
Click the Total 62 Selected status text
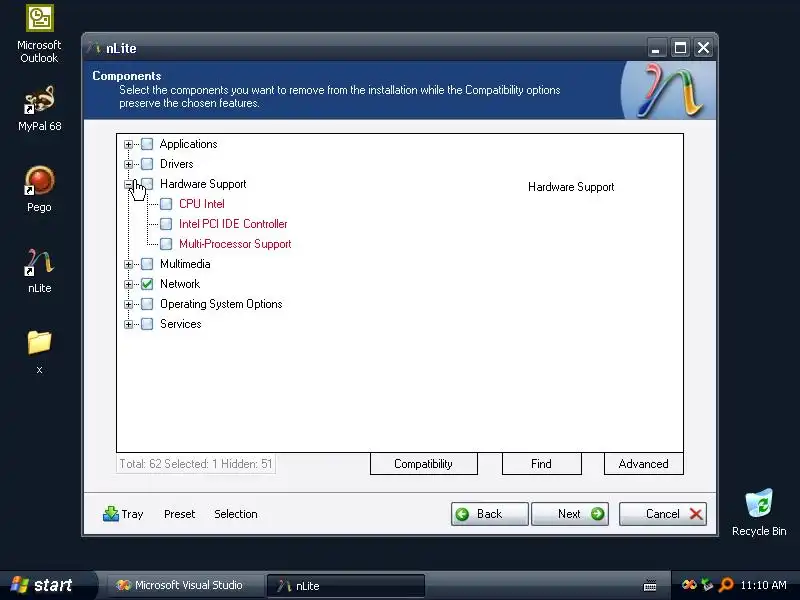click(x=196, y=464)
